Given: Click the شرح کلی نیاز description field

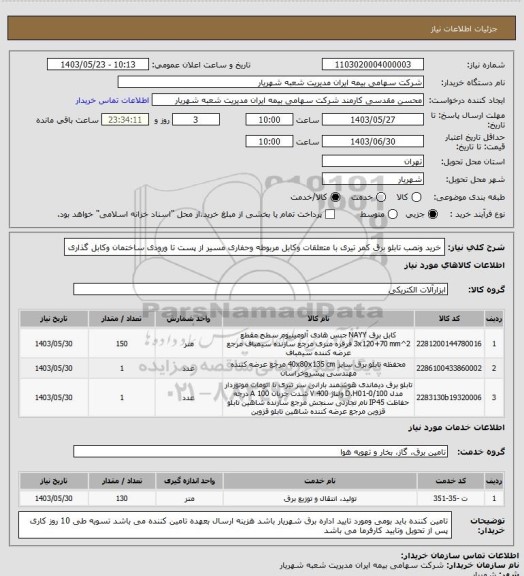Looking at the screenshot, I should [254, 248].
